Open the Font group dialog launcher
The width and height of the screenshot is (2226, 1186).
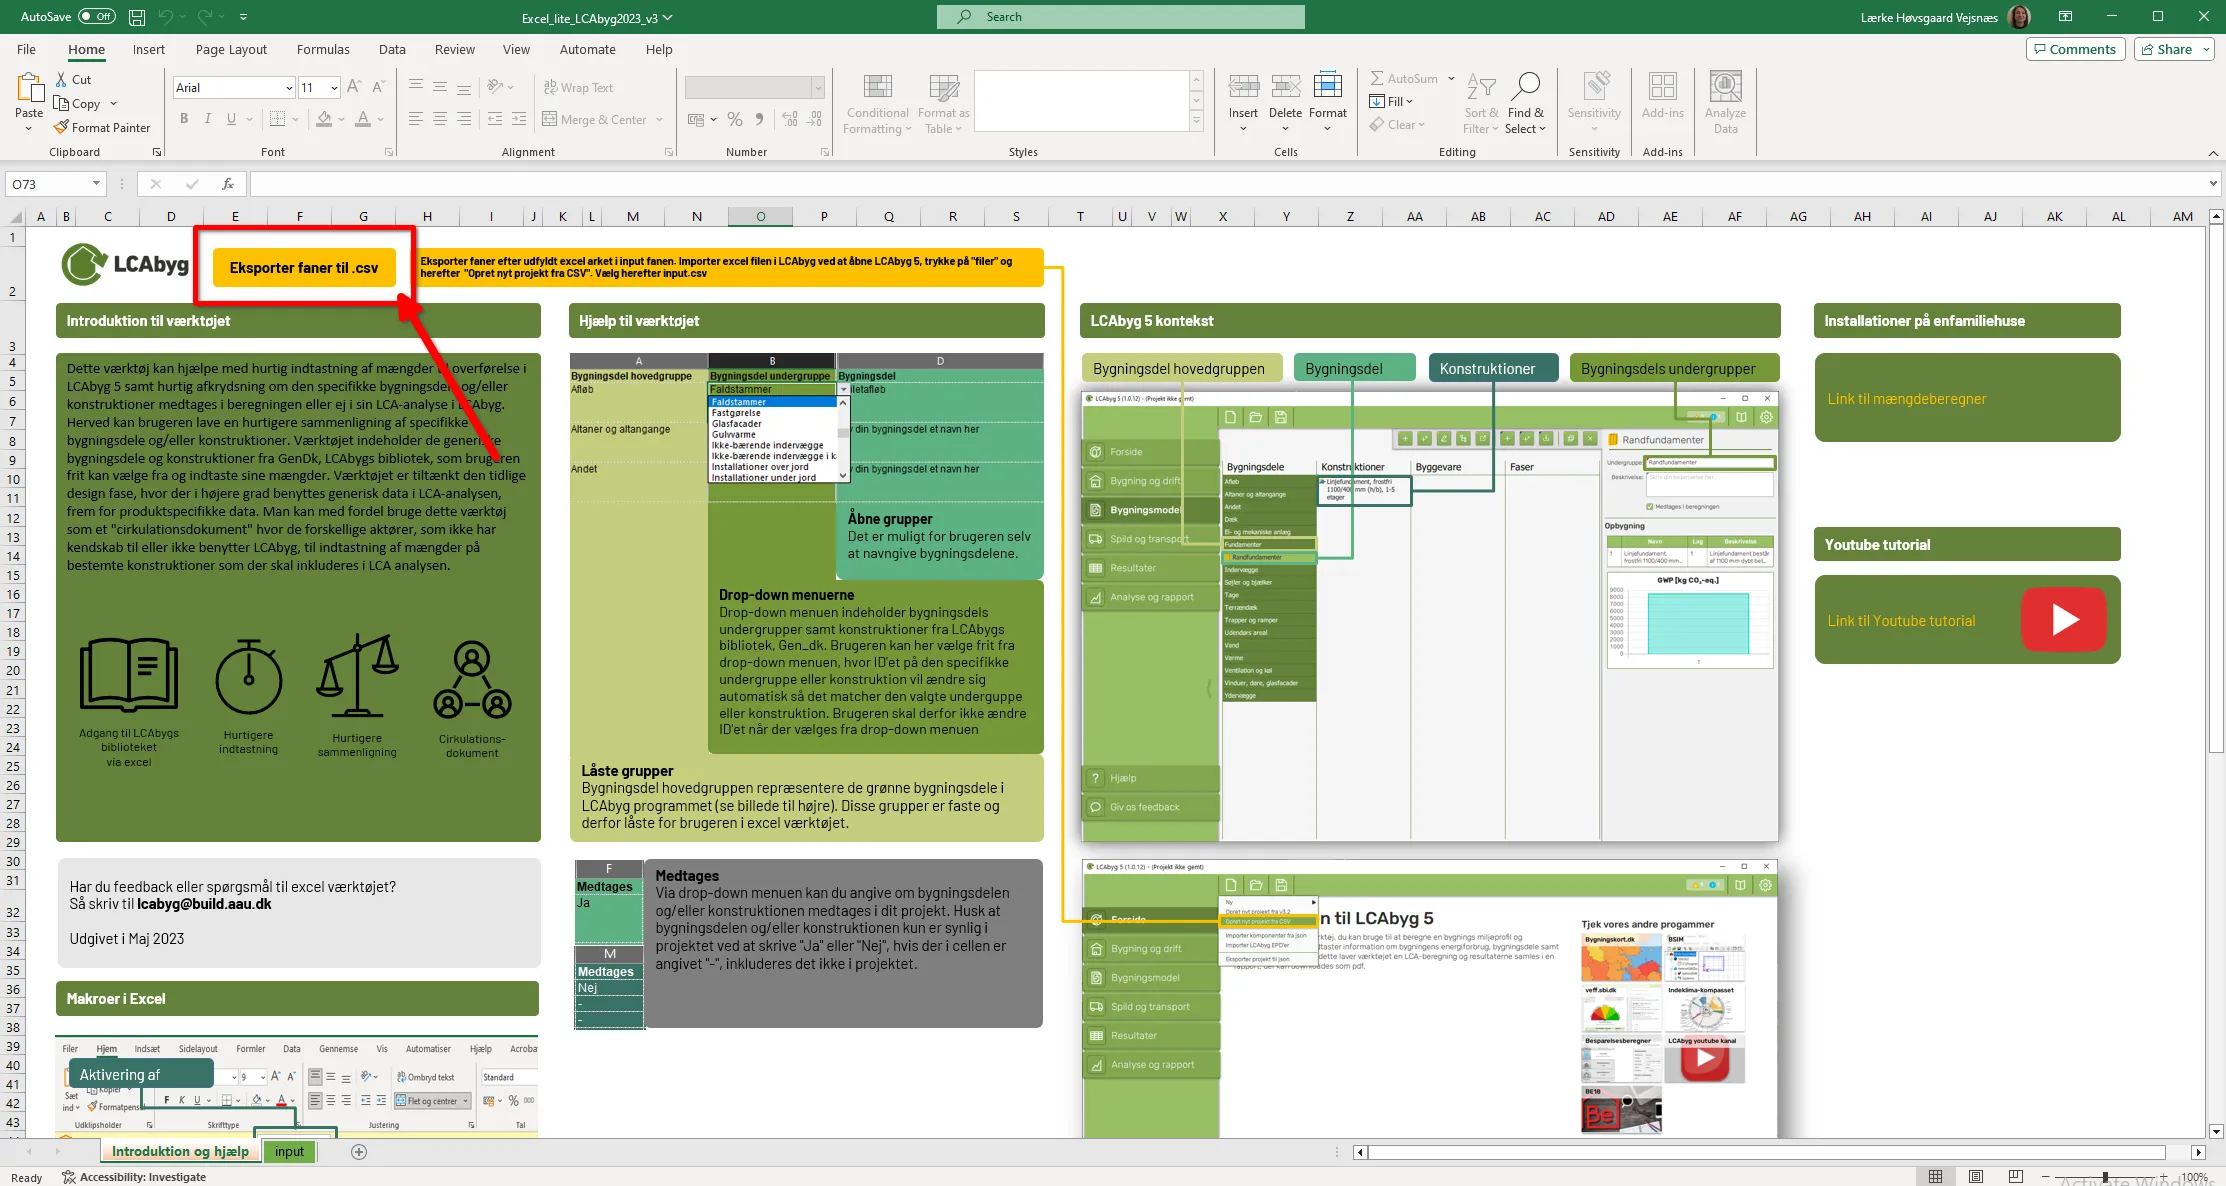(389, 152)
